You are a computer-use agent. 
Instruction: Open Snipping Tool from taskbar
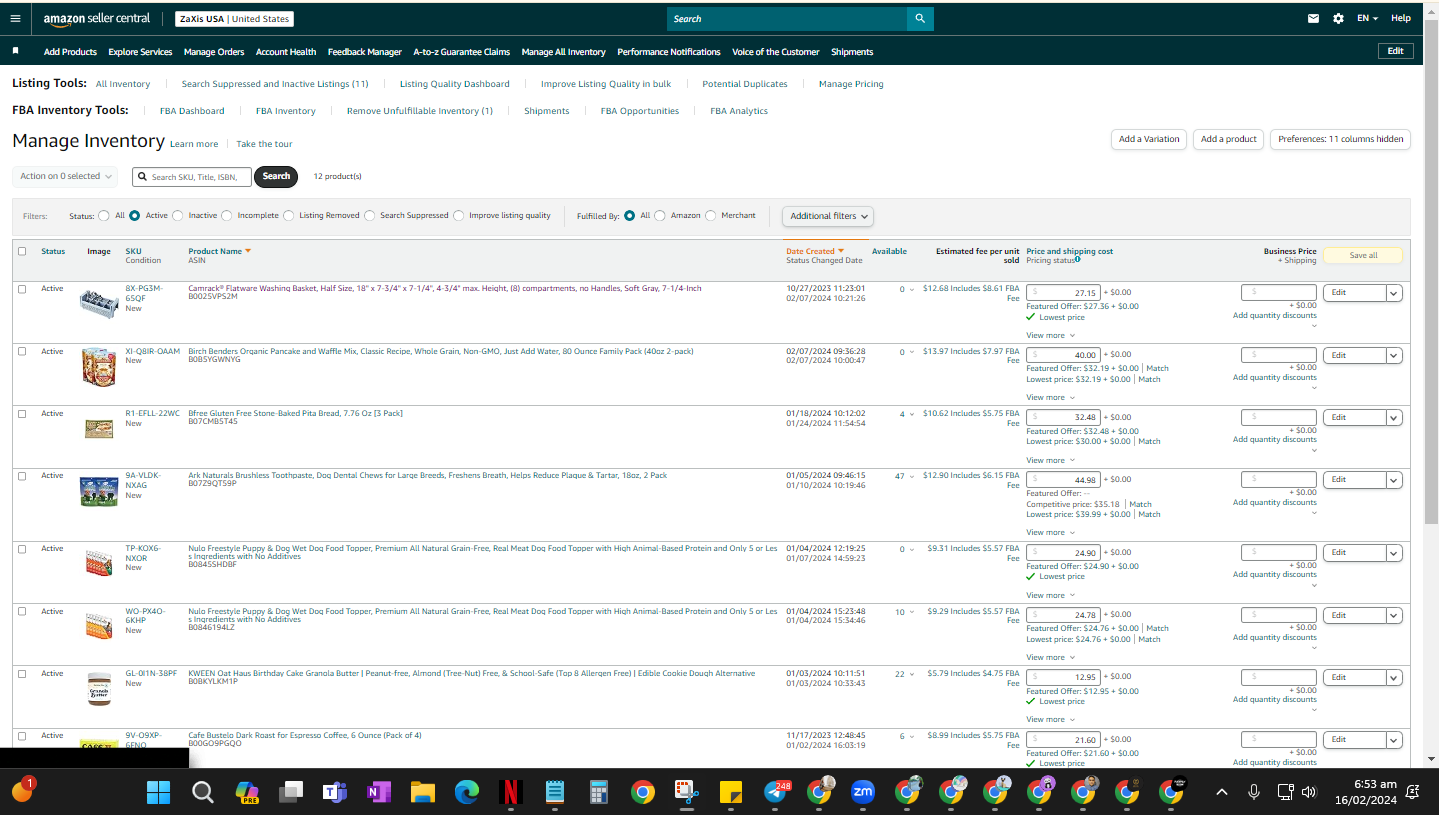(686, 793)
